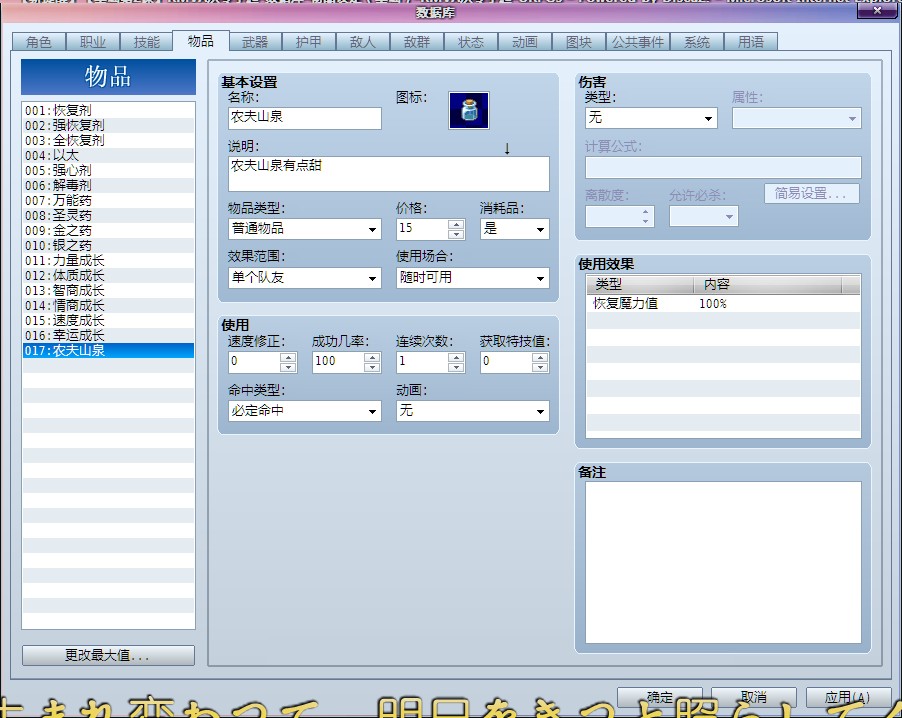Image resolution: width=902 pixels, height=718 pixels.
Task: Click the 简易设置 button
Action: [x=812, y=193]
